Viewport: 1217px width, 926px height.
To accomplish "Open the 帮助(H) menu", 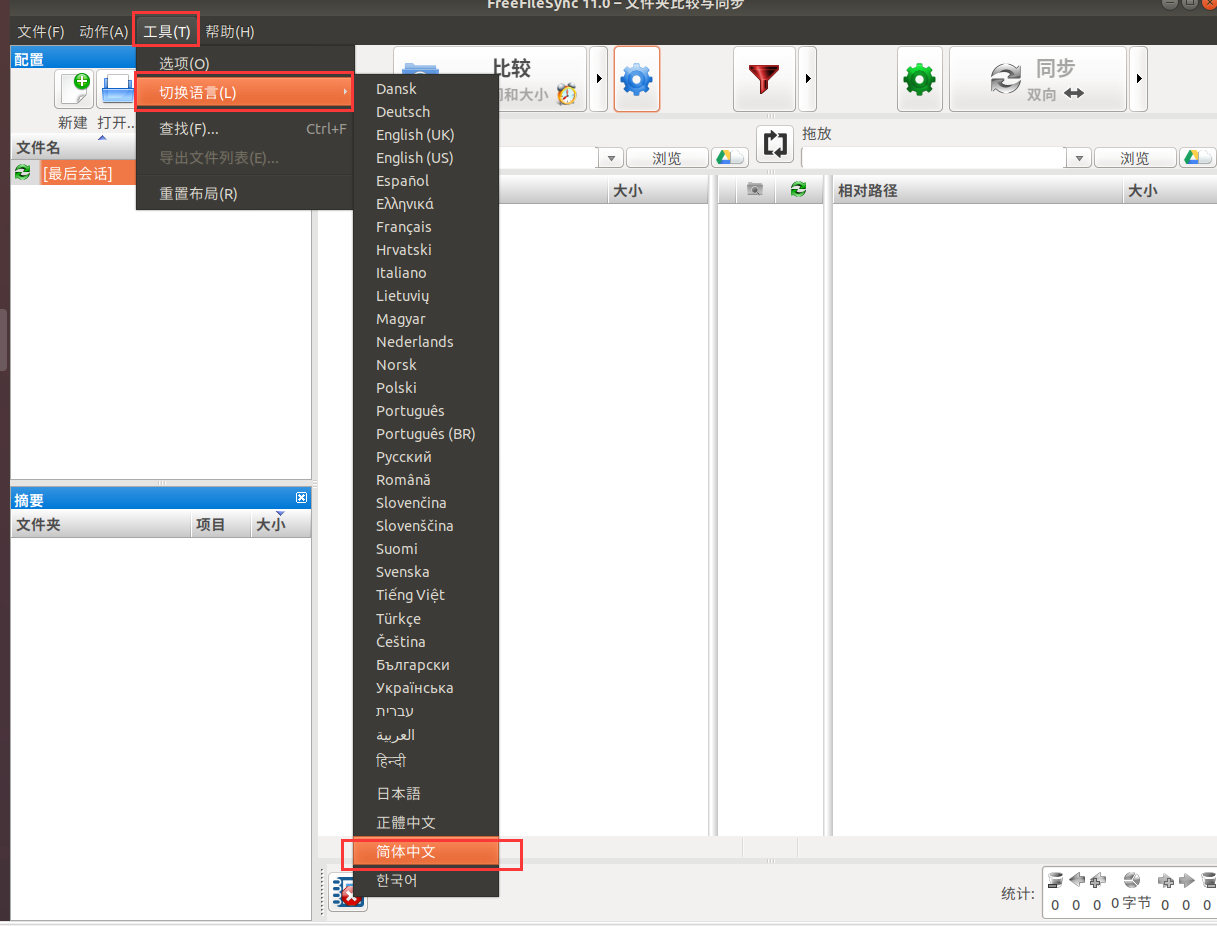I will point(229,31).
